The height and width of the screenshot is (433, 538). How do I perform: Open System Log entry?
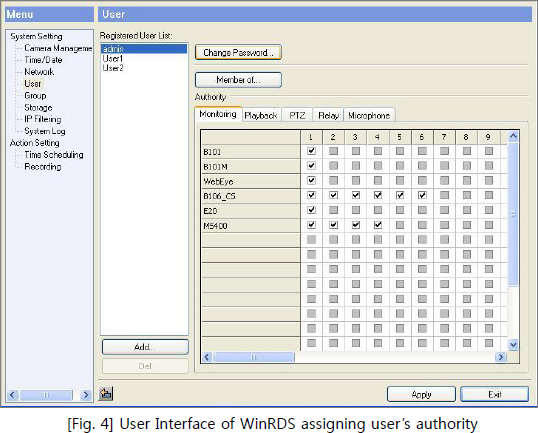[45, 131]
